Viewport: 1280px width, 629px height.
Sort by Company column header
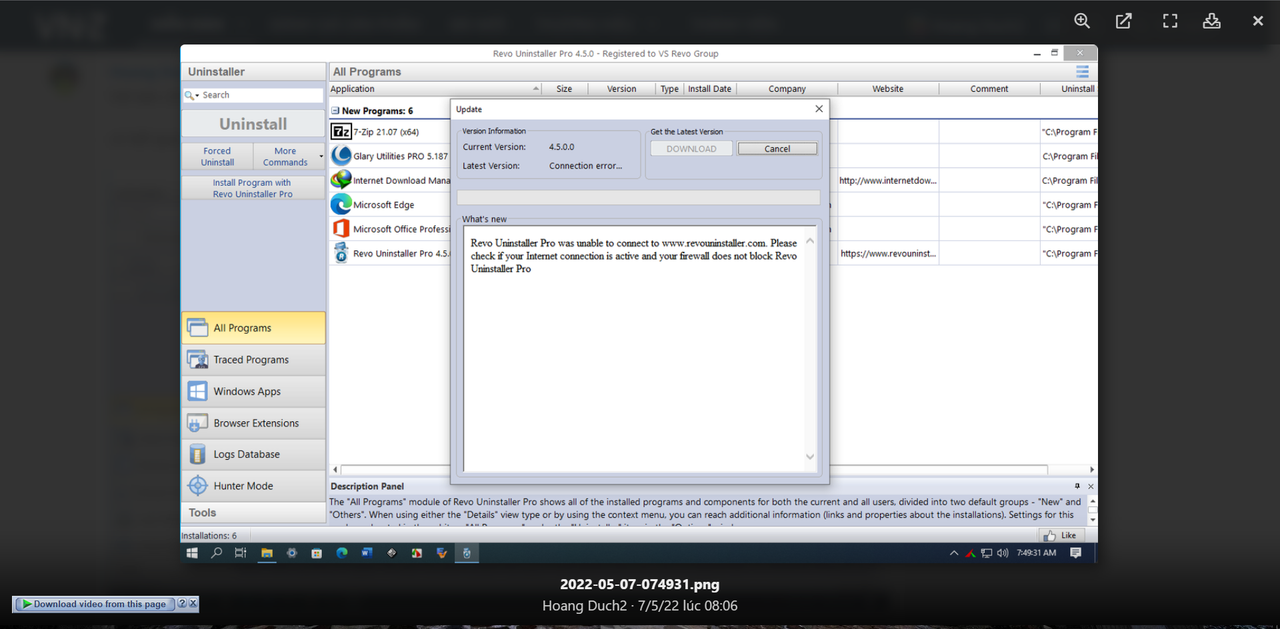[787, 89]
